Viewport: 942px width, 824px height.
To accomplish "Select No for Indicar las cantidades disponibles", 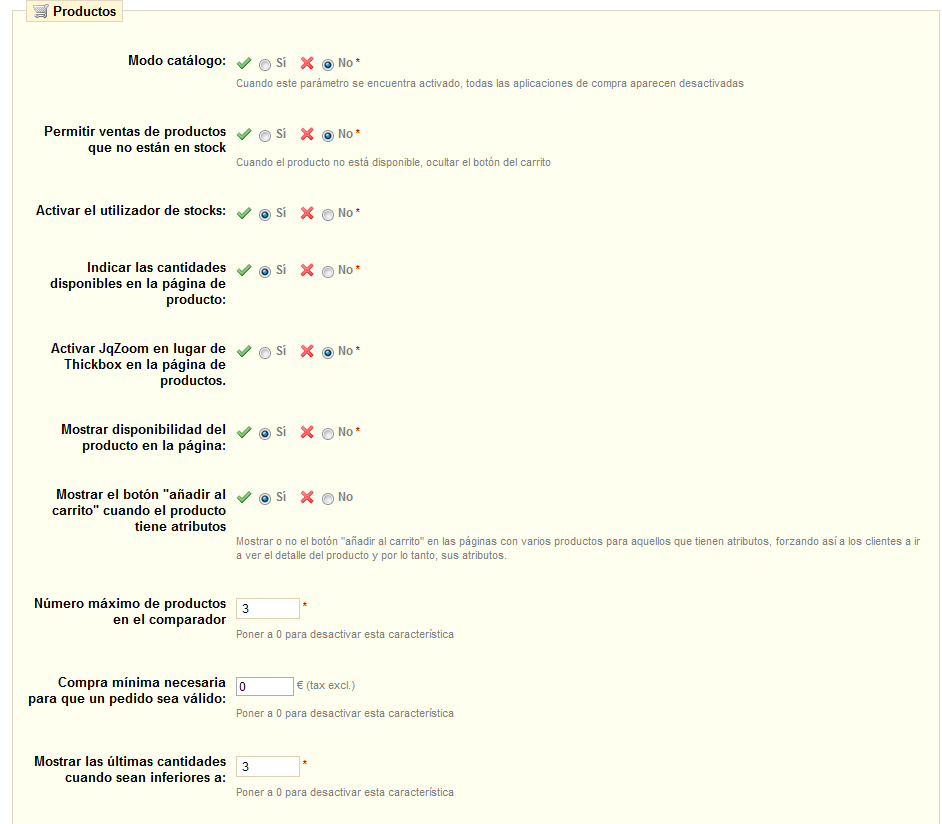I will click(x=327, y=271).
